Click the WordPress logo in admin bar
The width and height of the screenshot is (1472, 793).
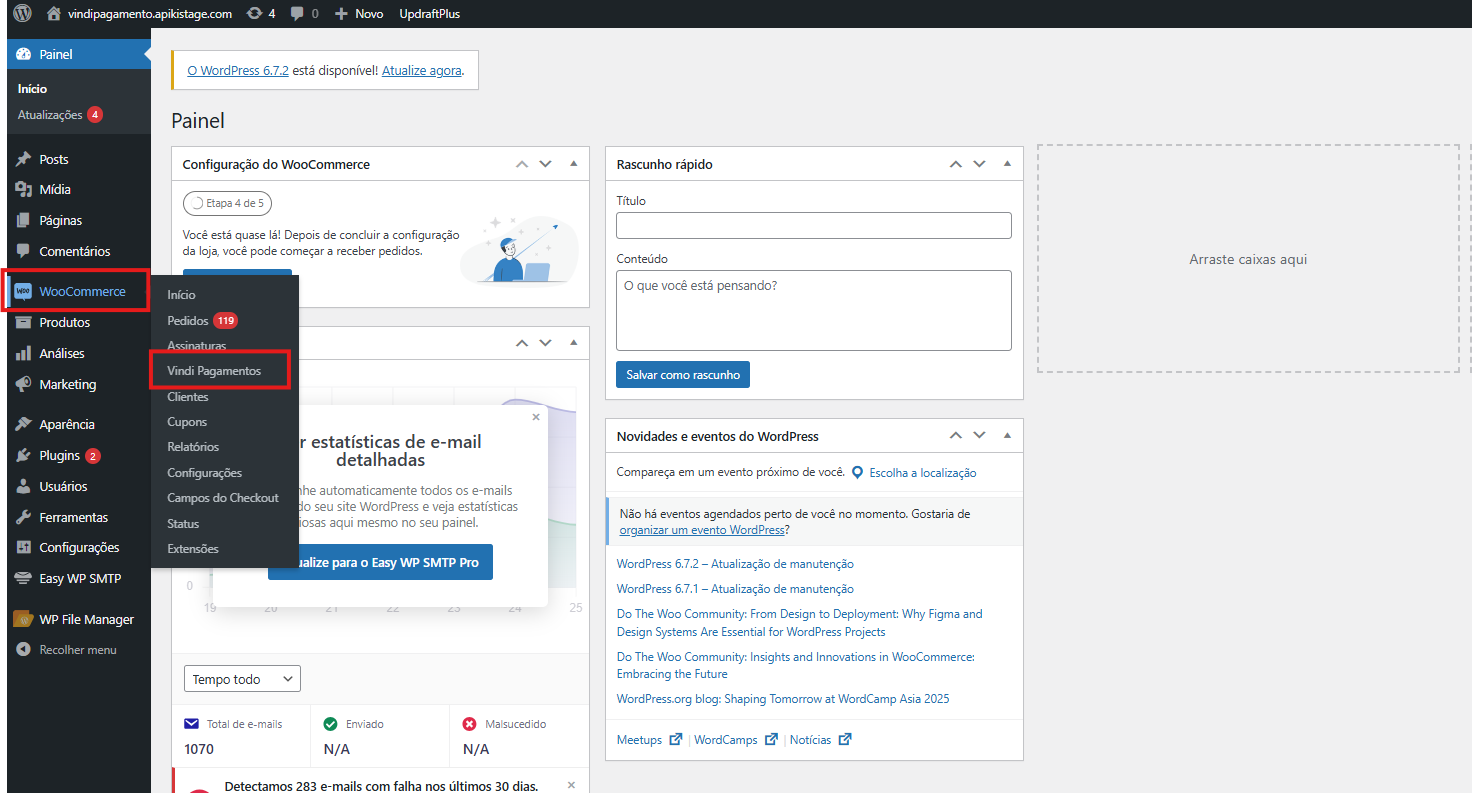(22, 14)
